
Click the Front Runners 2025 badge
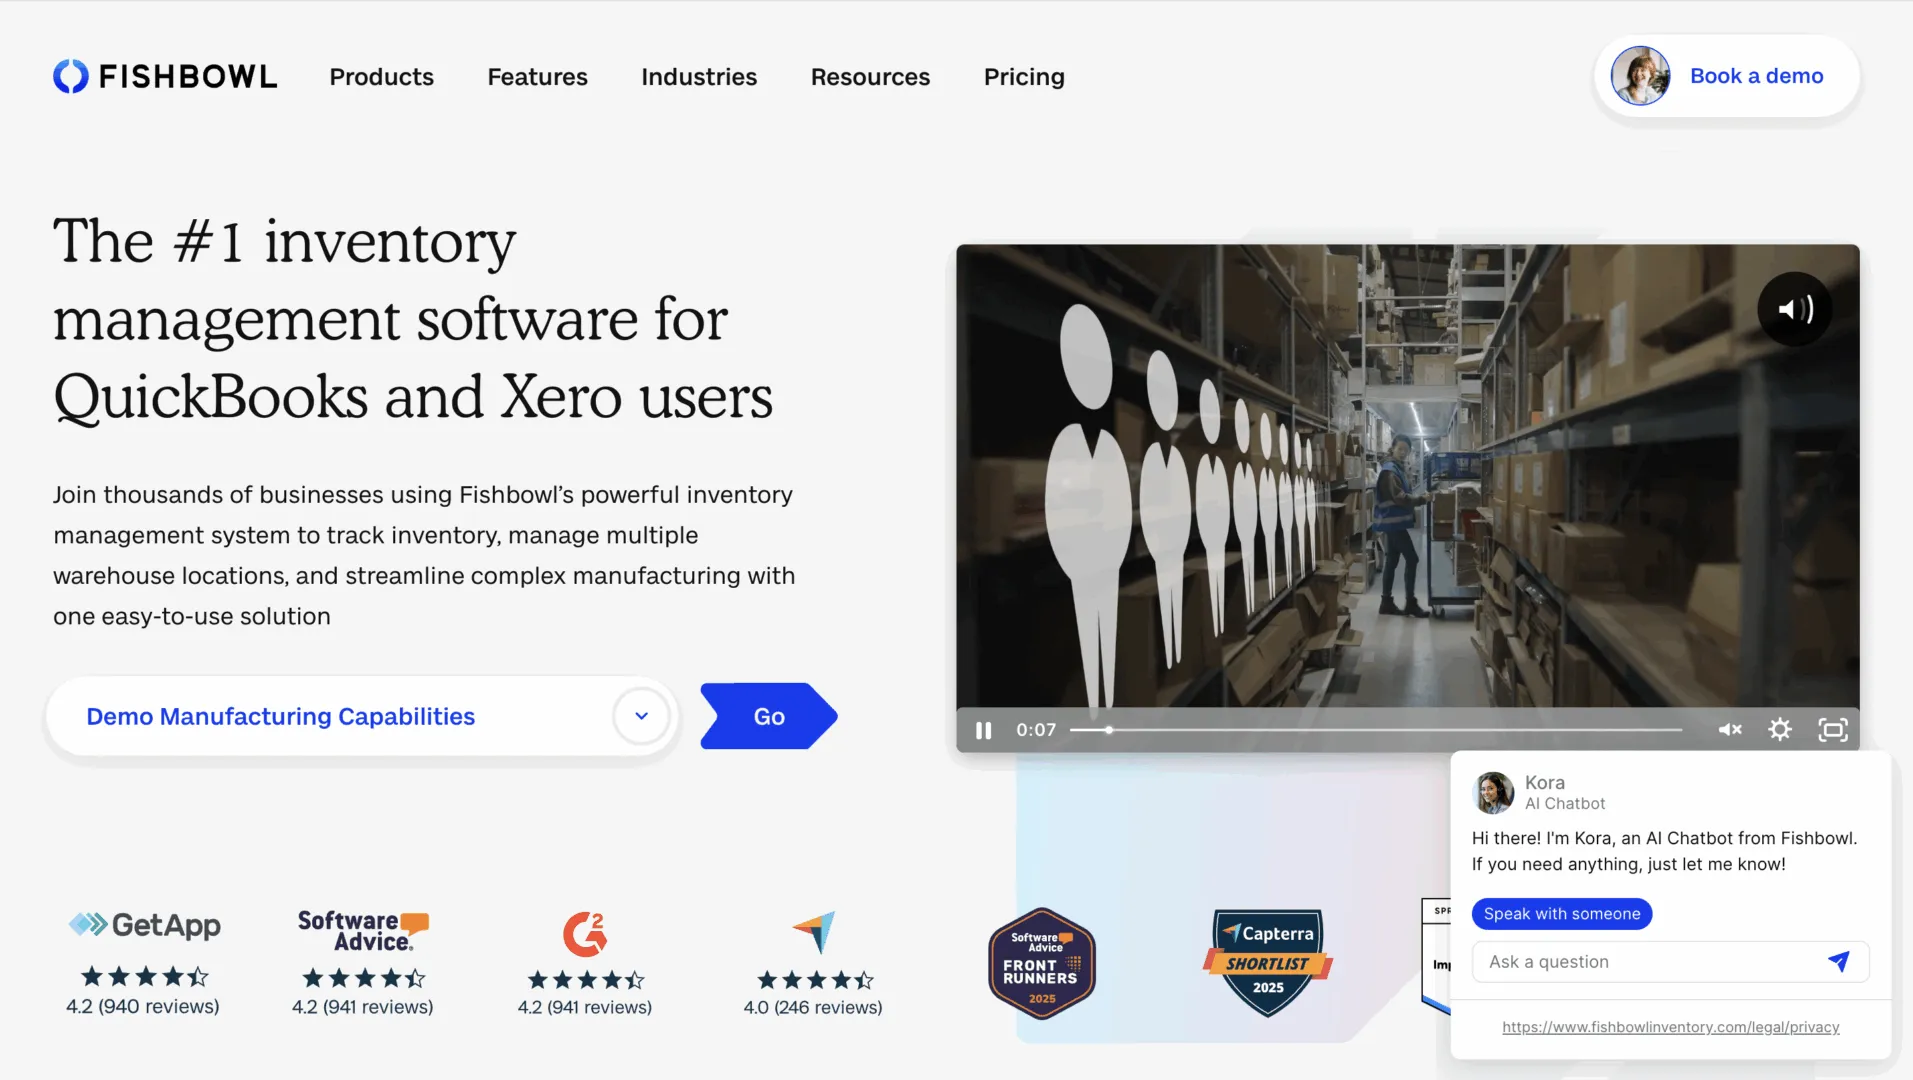coord(1042,964)
